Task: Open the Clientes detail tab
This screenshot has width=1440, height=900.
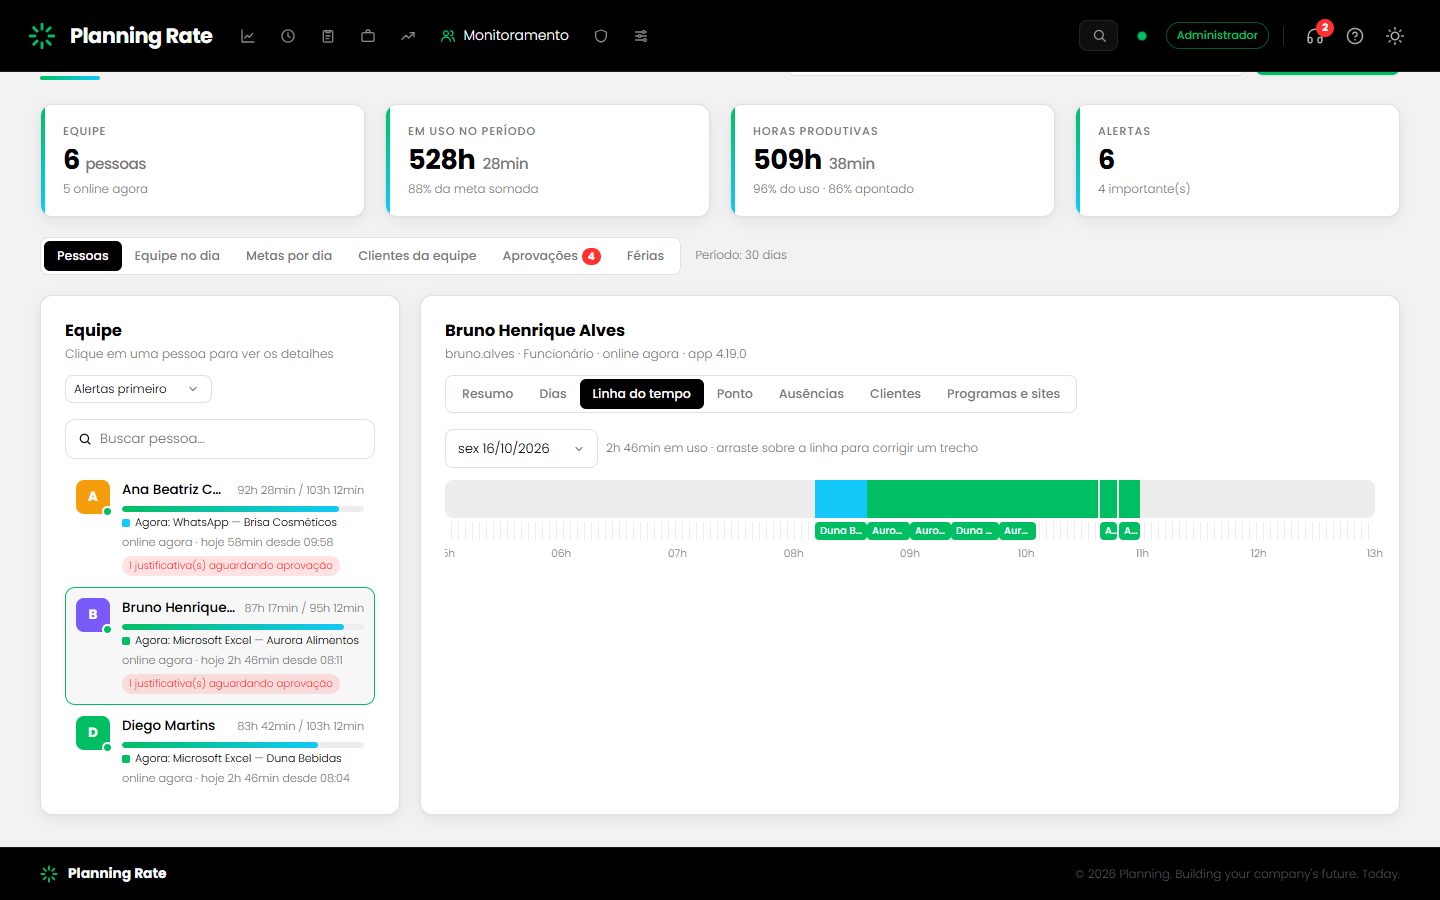Action: pyautogui.click(x=895, y=394)
